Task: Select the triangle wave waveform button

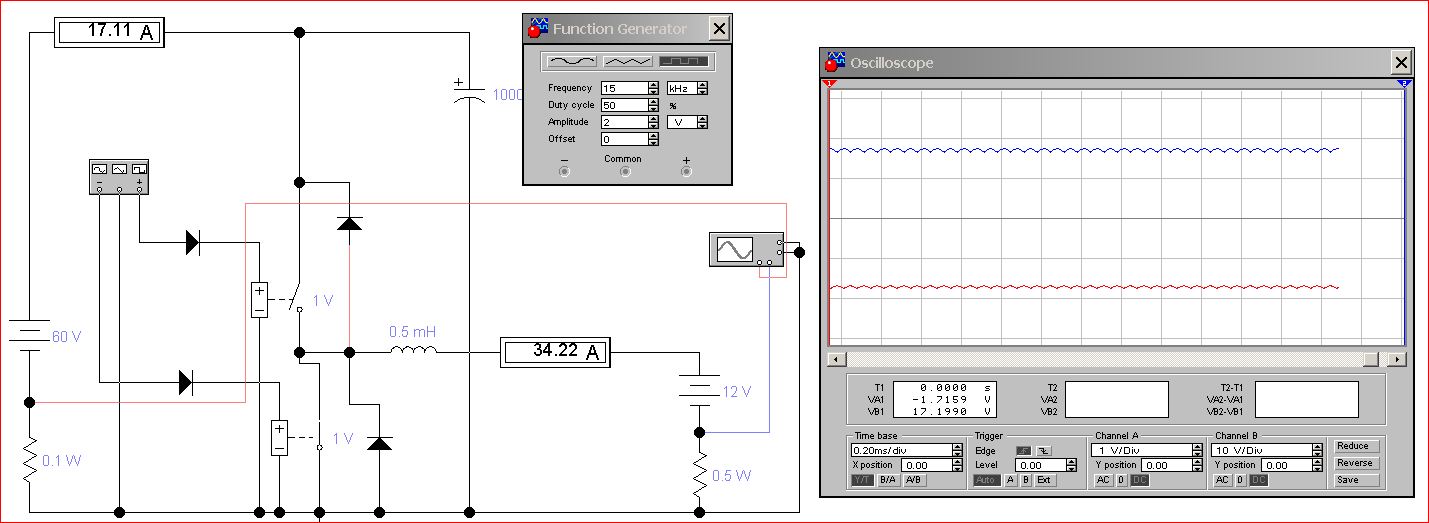Action: 627,62
